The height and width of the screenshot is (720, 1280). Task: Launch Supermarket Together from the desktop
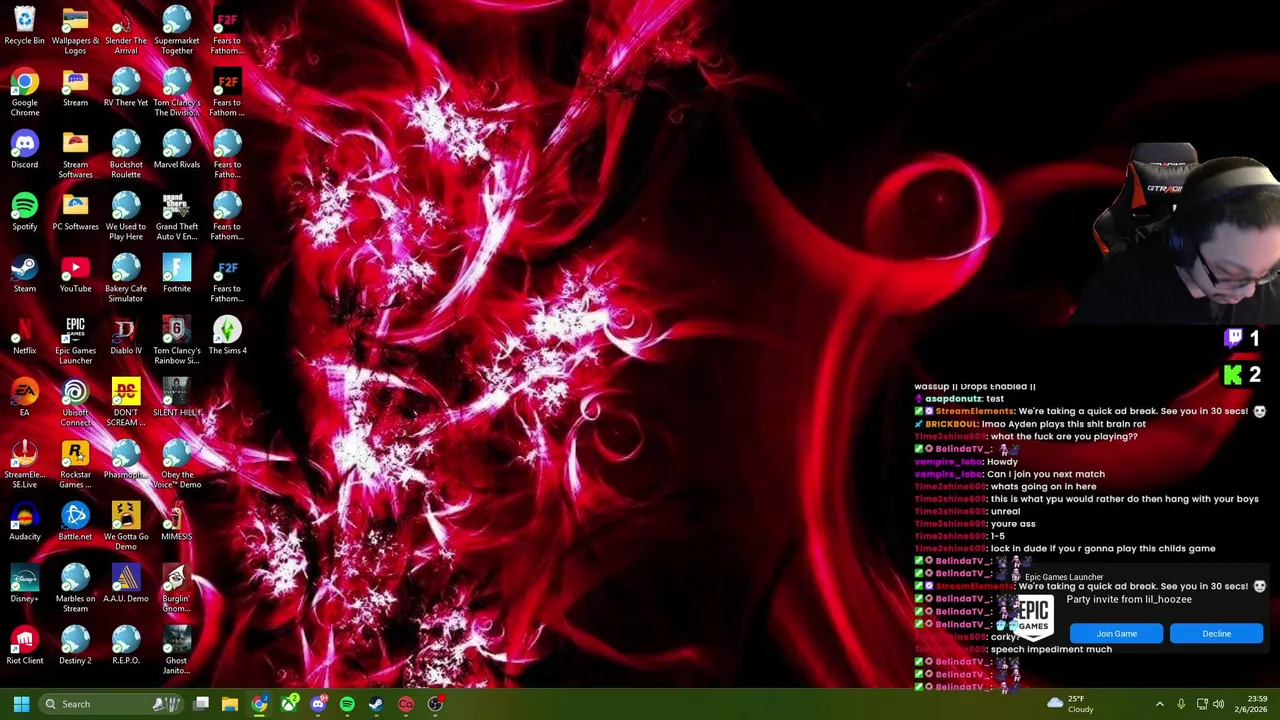(177, 31)
